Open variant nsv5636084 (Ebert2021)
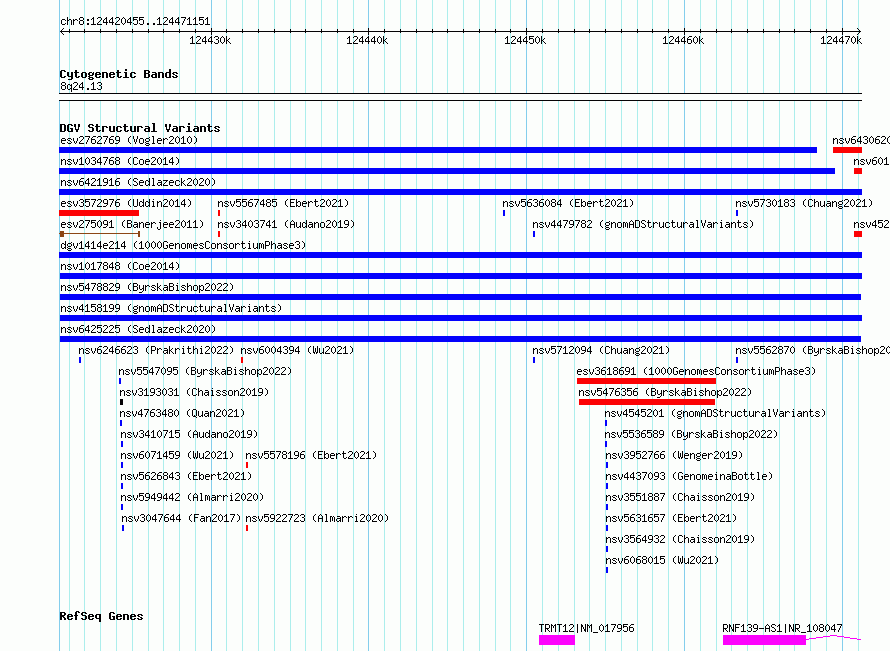The width and height of the screenshot is (890, 651). 568,203
